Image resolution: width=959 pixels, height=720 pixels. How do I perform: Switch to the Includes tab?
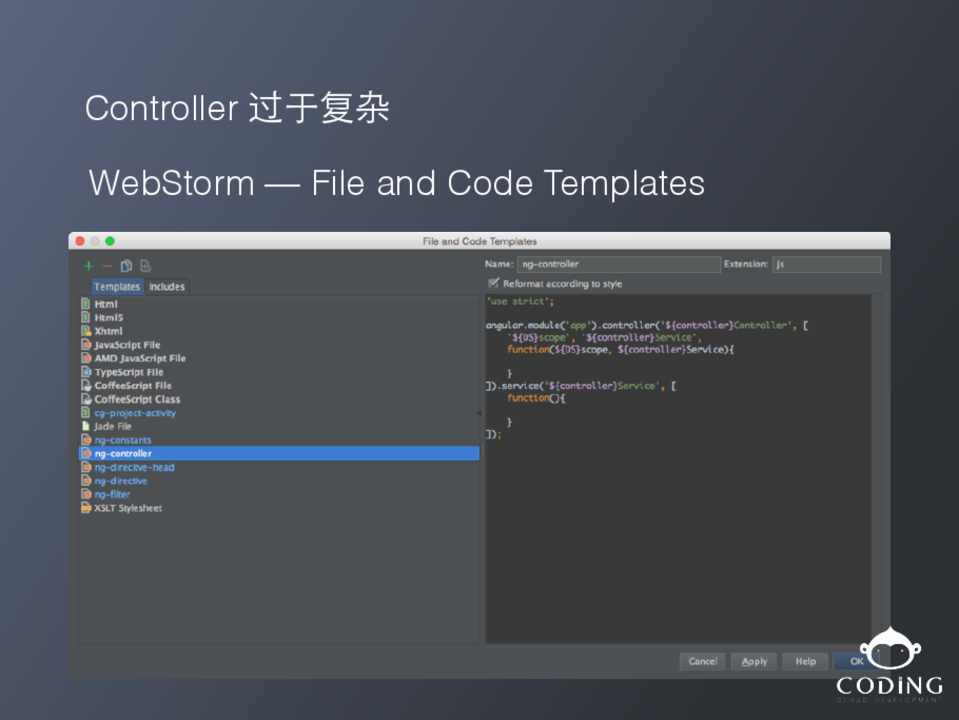click(x=167, y=287)
